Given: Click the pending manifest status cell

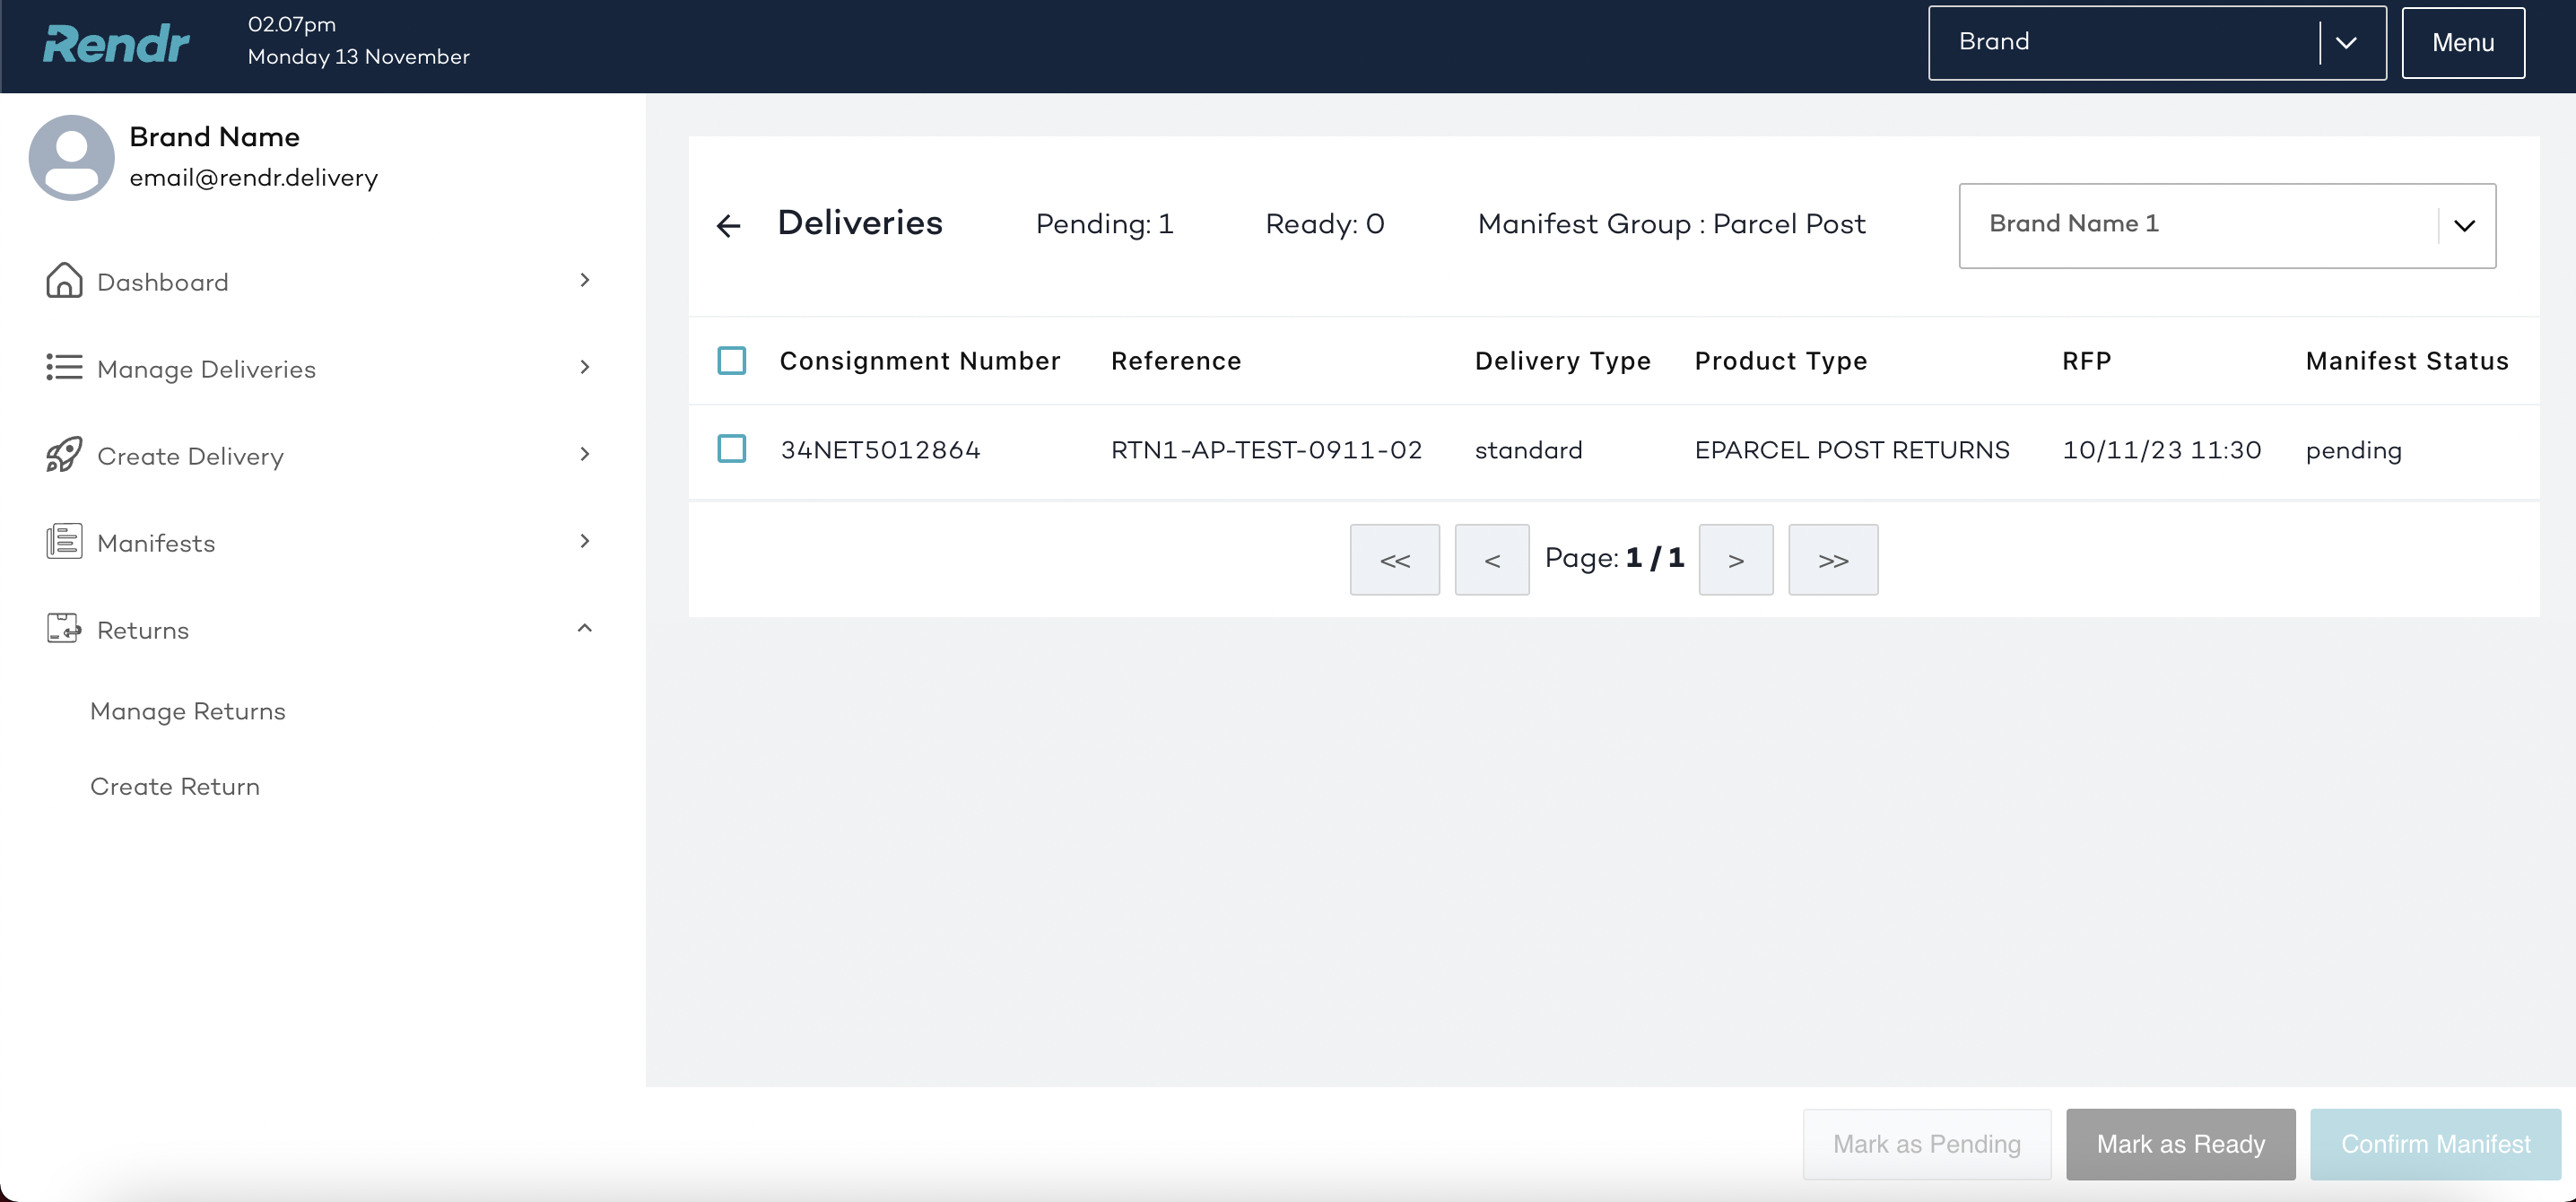Looking at the screenshot, I should (x=2354, y=451).
